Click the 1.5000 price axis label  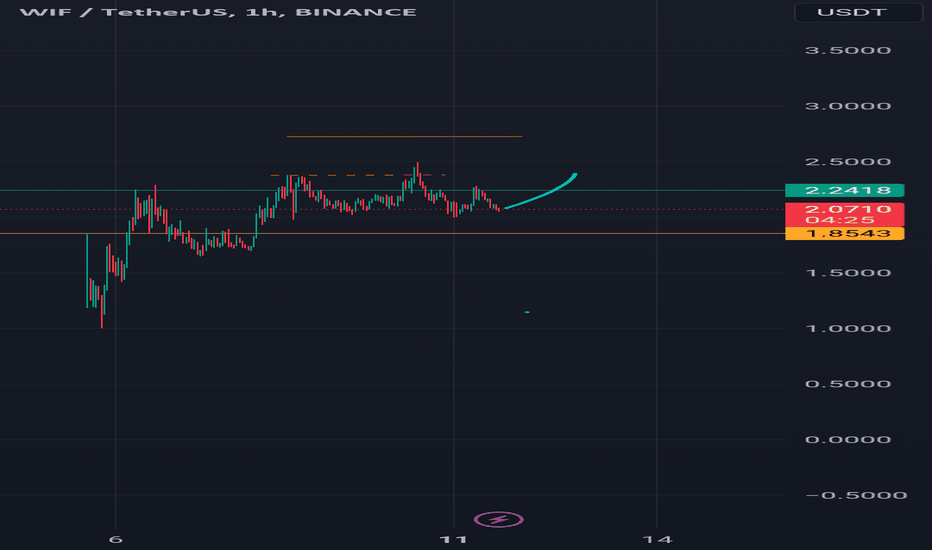pos(848,273)
